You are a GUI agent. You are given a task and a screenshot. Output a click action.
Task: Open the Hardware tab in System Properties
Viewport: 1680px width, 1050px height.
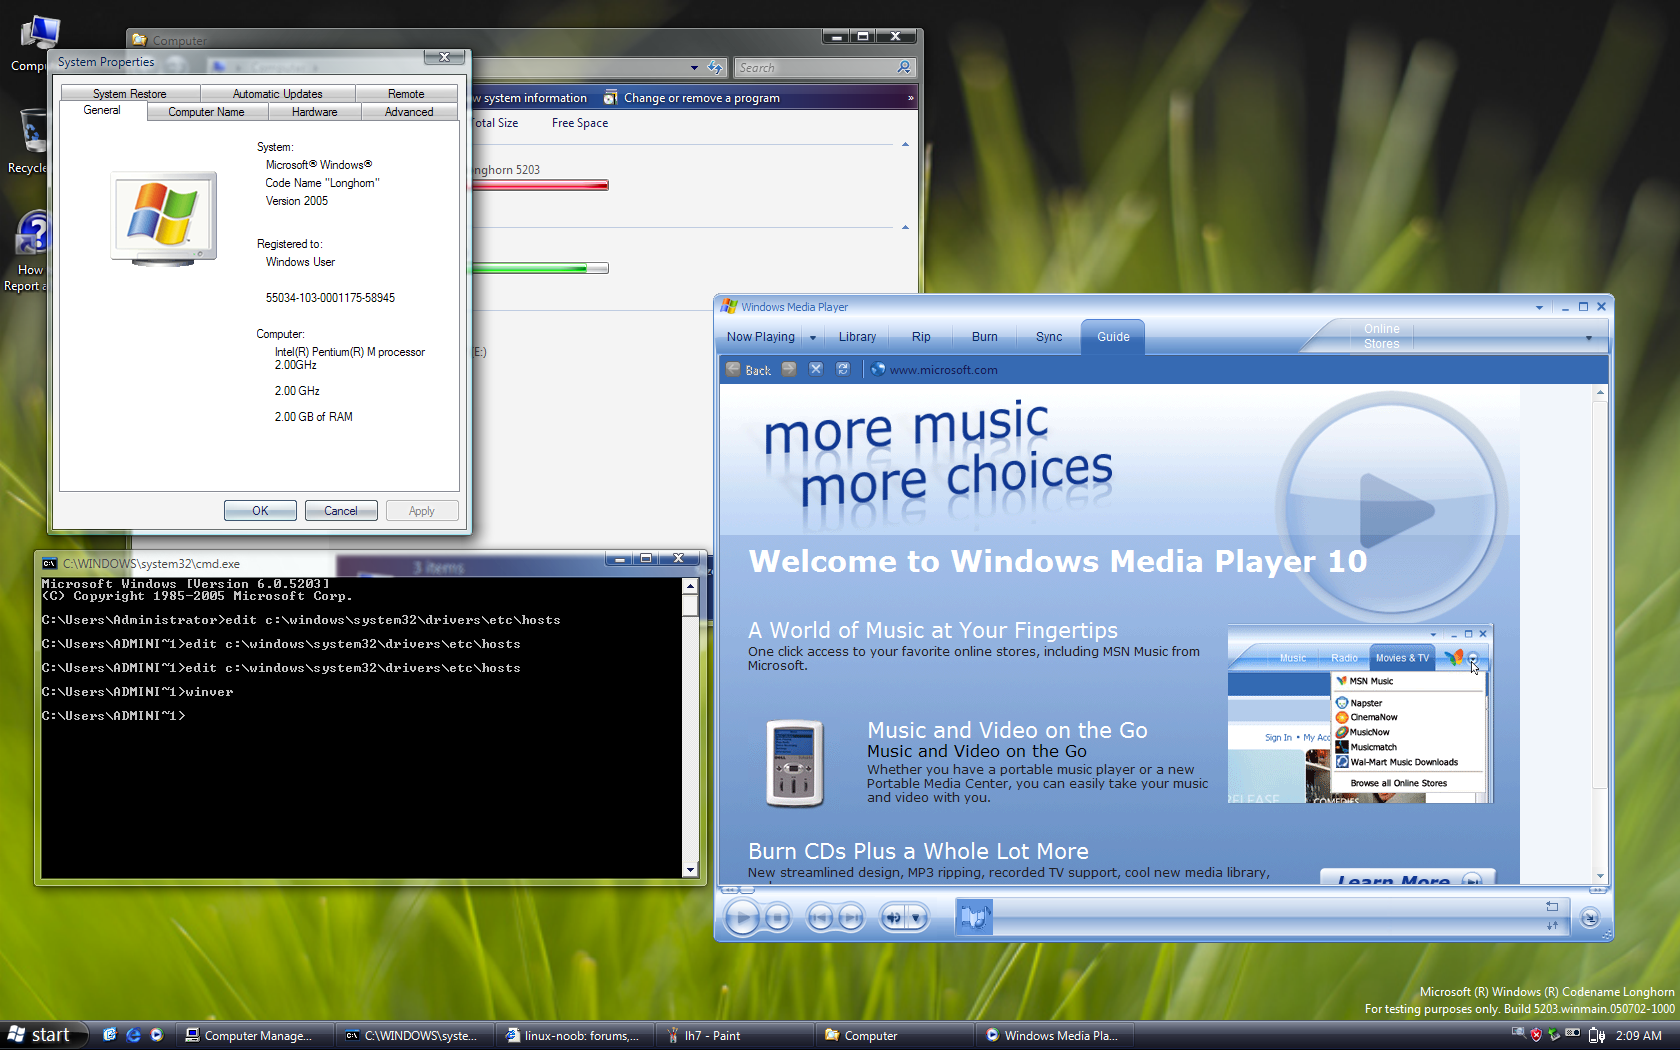(314, 112)
